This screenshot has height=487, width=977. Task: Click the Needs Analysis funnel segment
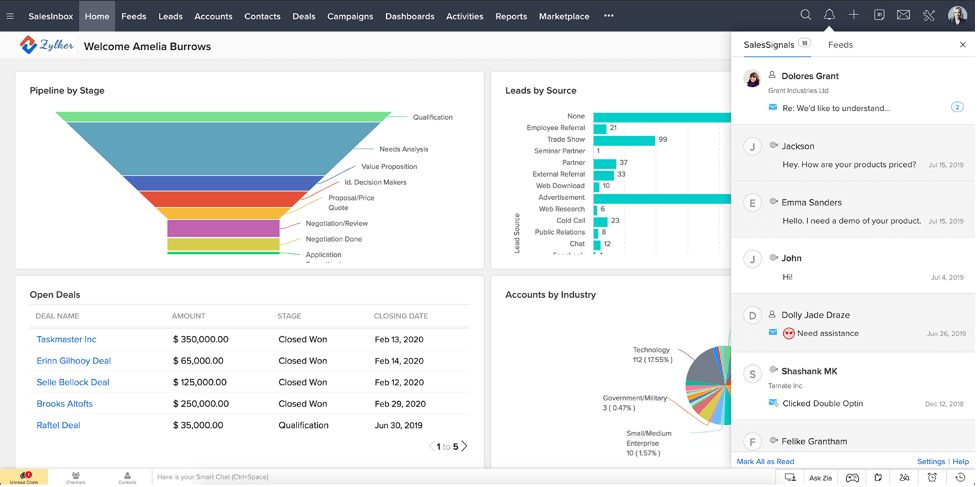(x=223, y=148)
